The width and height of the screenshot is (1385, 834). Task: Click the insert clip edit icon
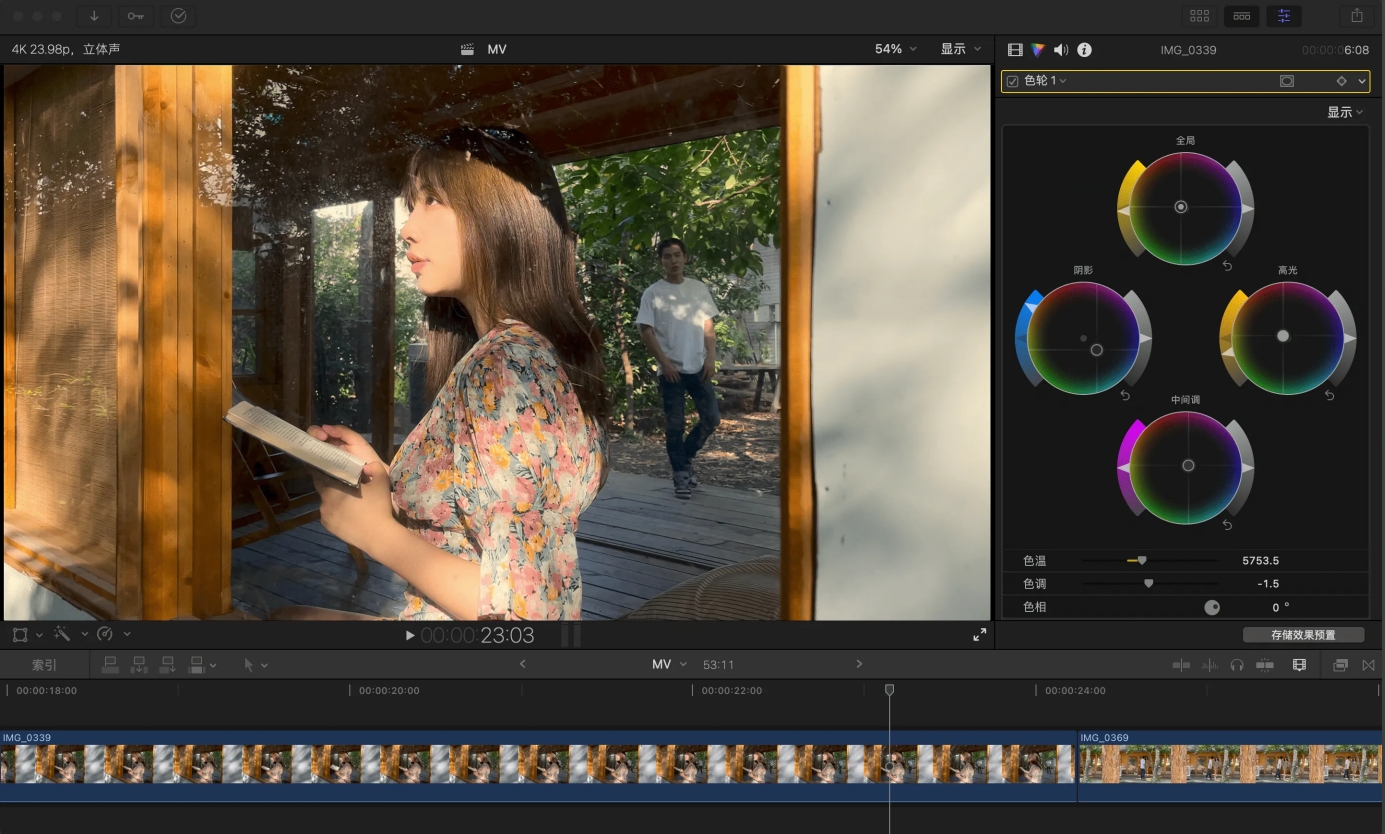pyautogui.click(x=139, y=664)
